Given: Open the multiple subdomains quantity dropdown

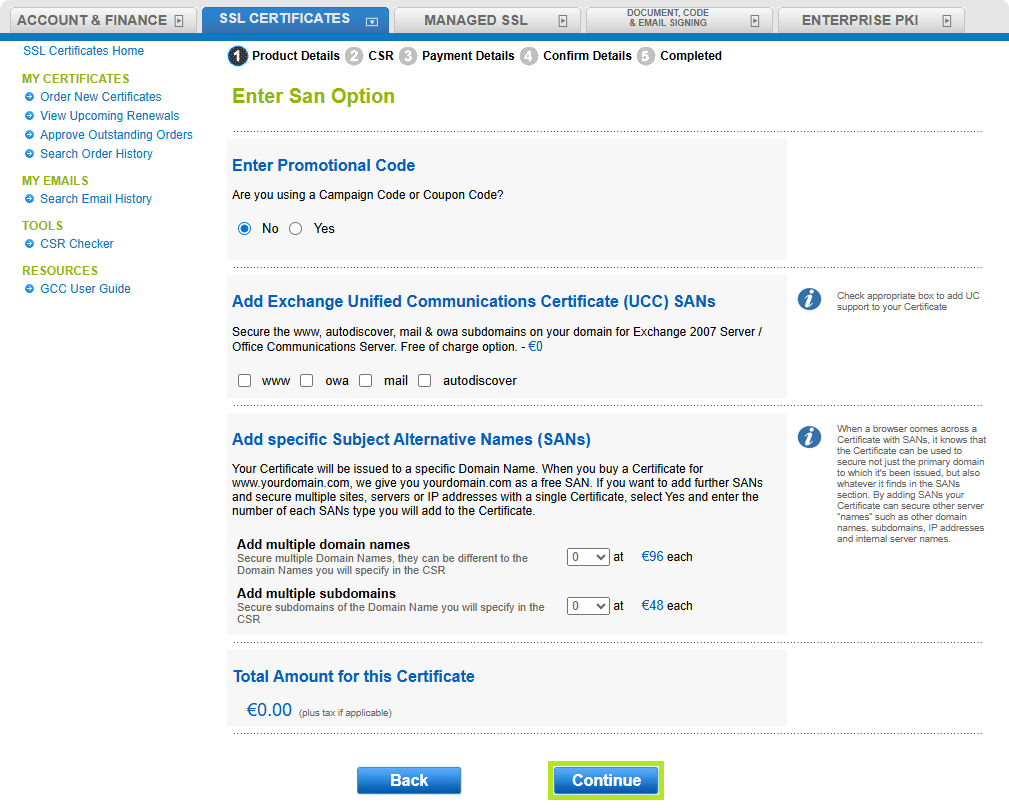Looking at the screenshot, I should coord(587,606).
